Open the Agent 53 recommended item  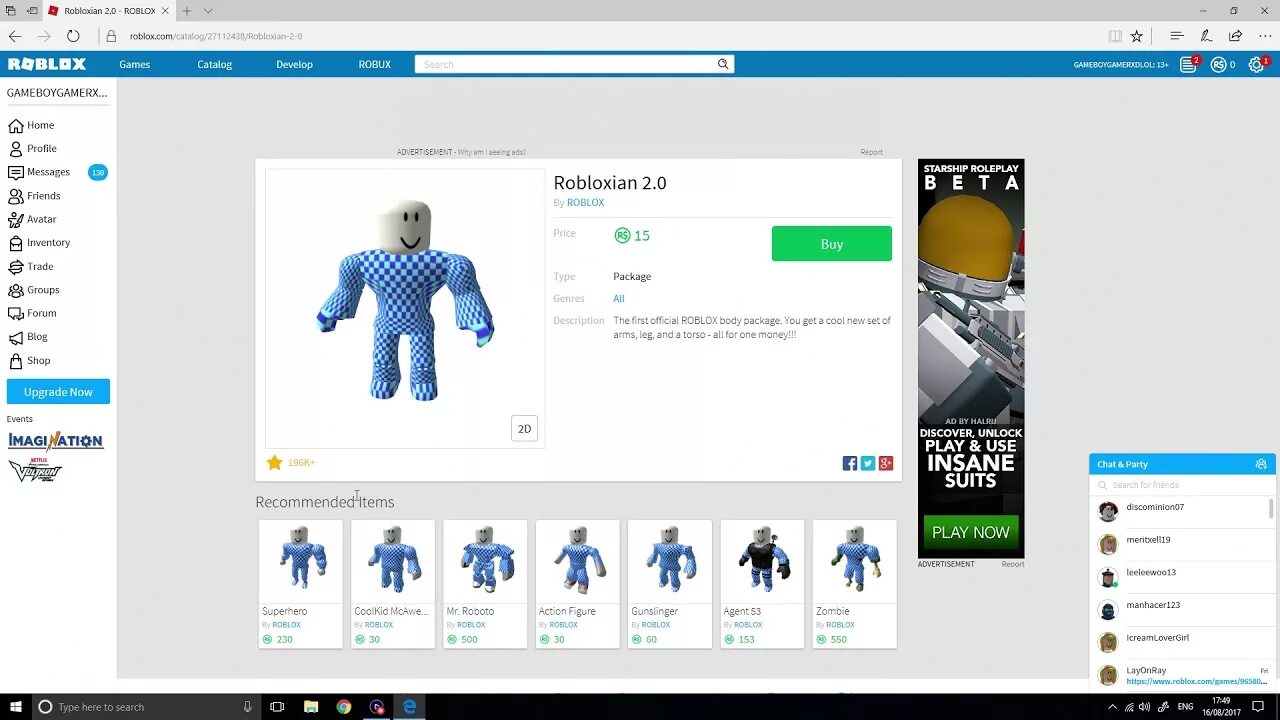point(762,584)
